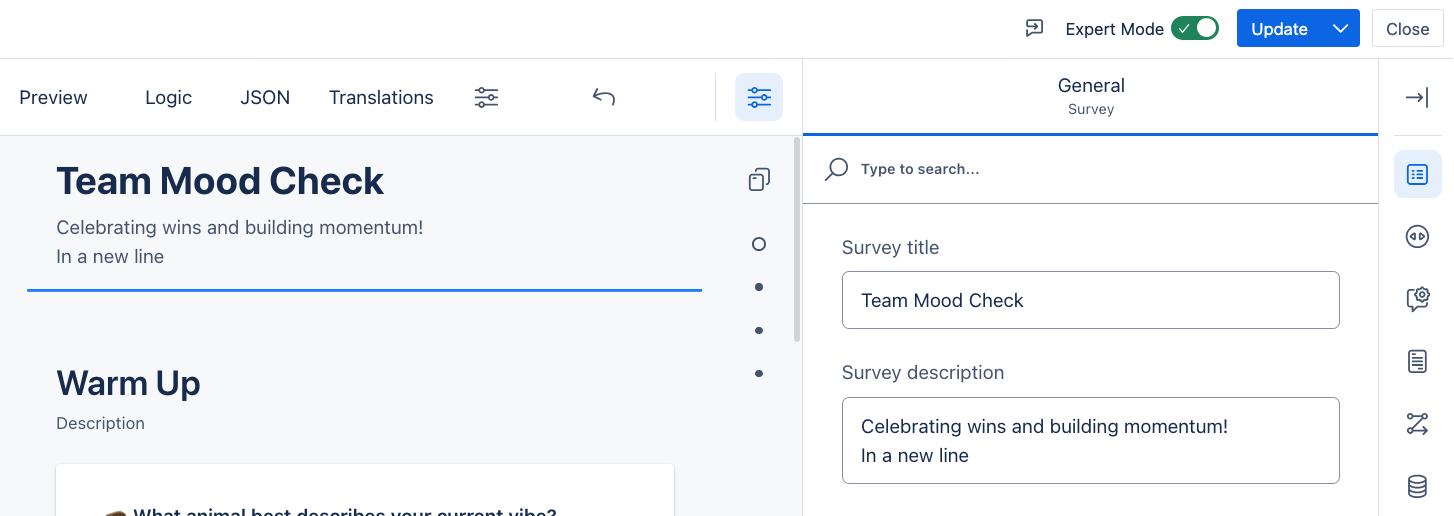Image resolution: width=1454 pixels, height=516 pixels.
Task: Toggle the highlighted property grid panel button
Action: coord(759,97)
